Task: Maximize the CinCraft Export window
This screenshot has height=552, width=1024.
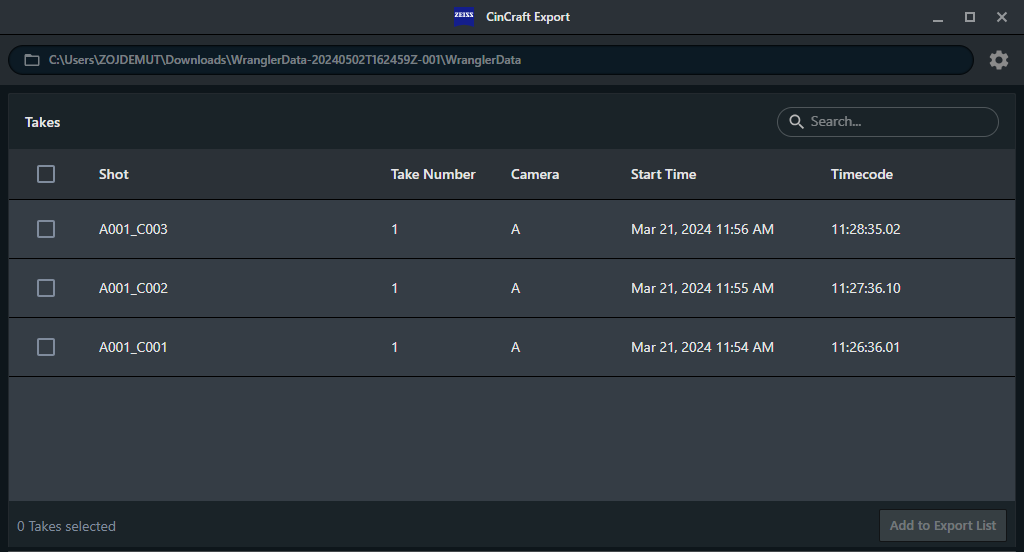Action: click(x=969, y=17)
